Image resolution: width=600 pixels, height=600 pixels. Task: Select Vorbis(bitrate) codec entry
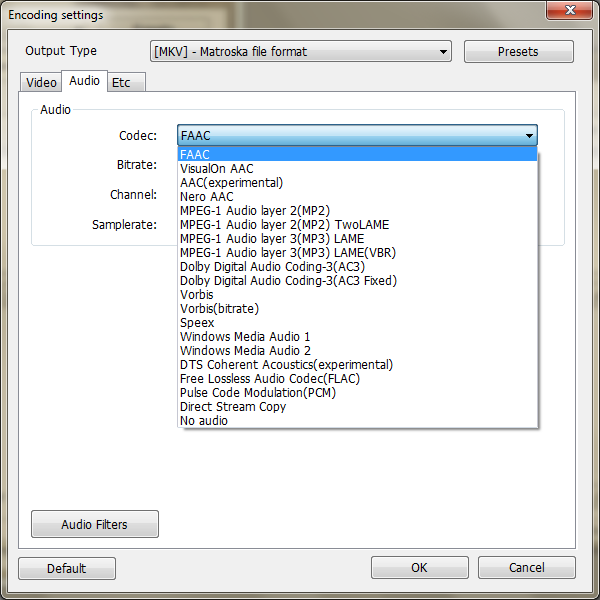(357, 308)
